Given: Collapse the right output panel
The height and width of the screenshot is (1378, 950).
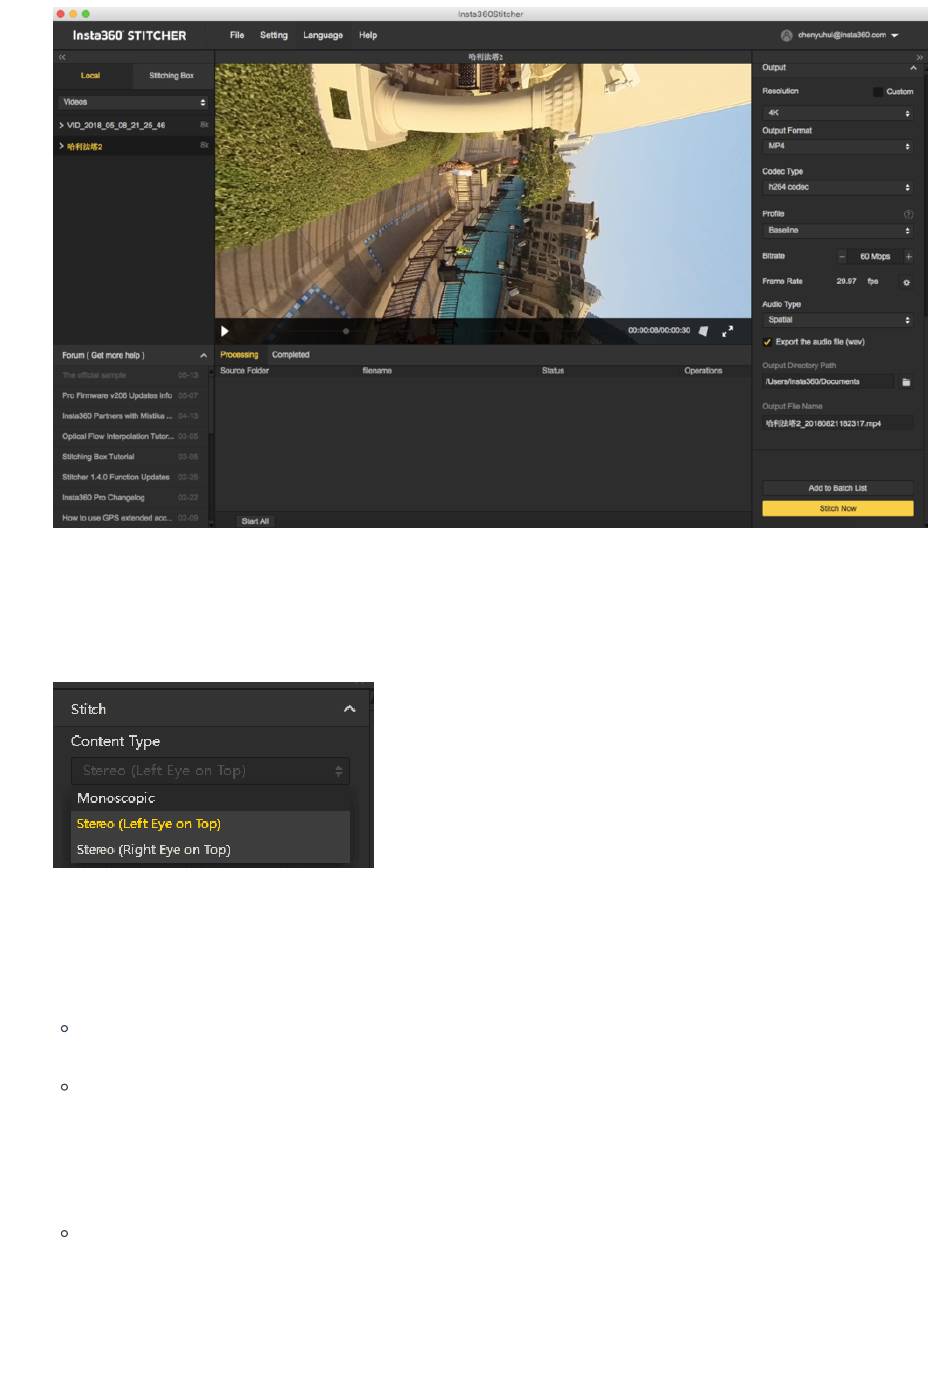Looking at the screenshot, I should coord(919,58).
